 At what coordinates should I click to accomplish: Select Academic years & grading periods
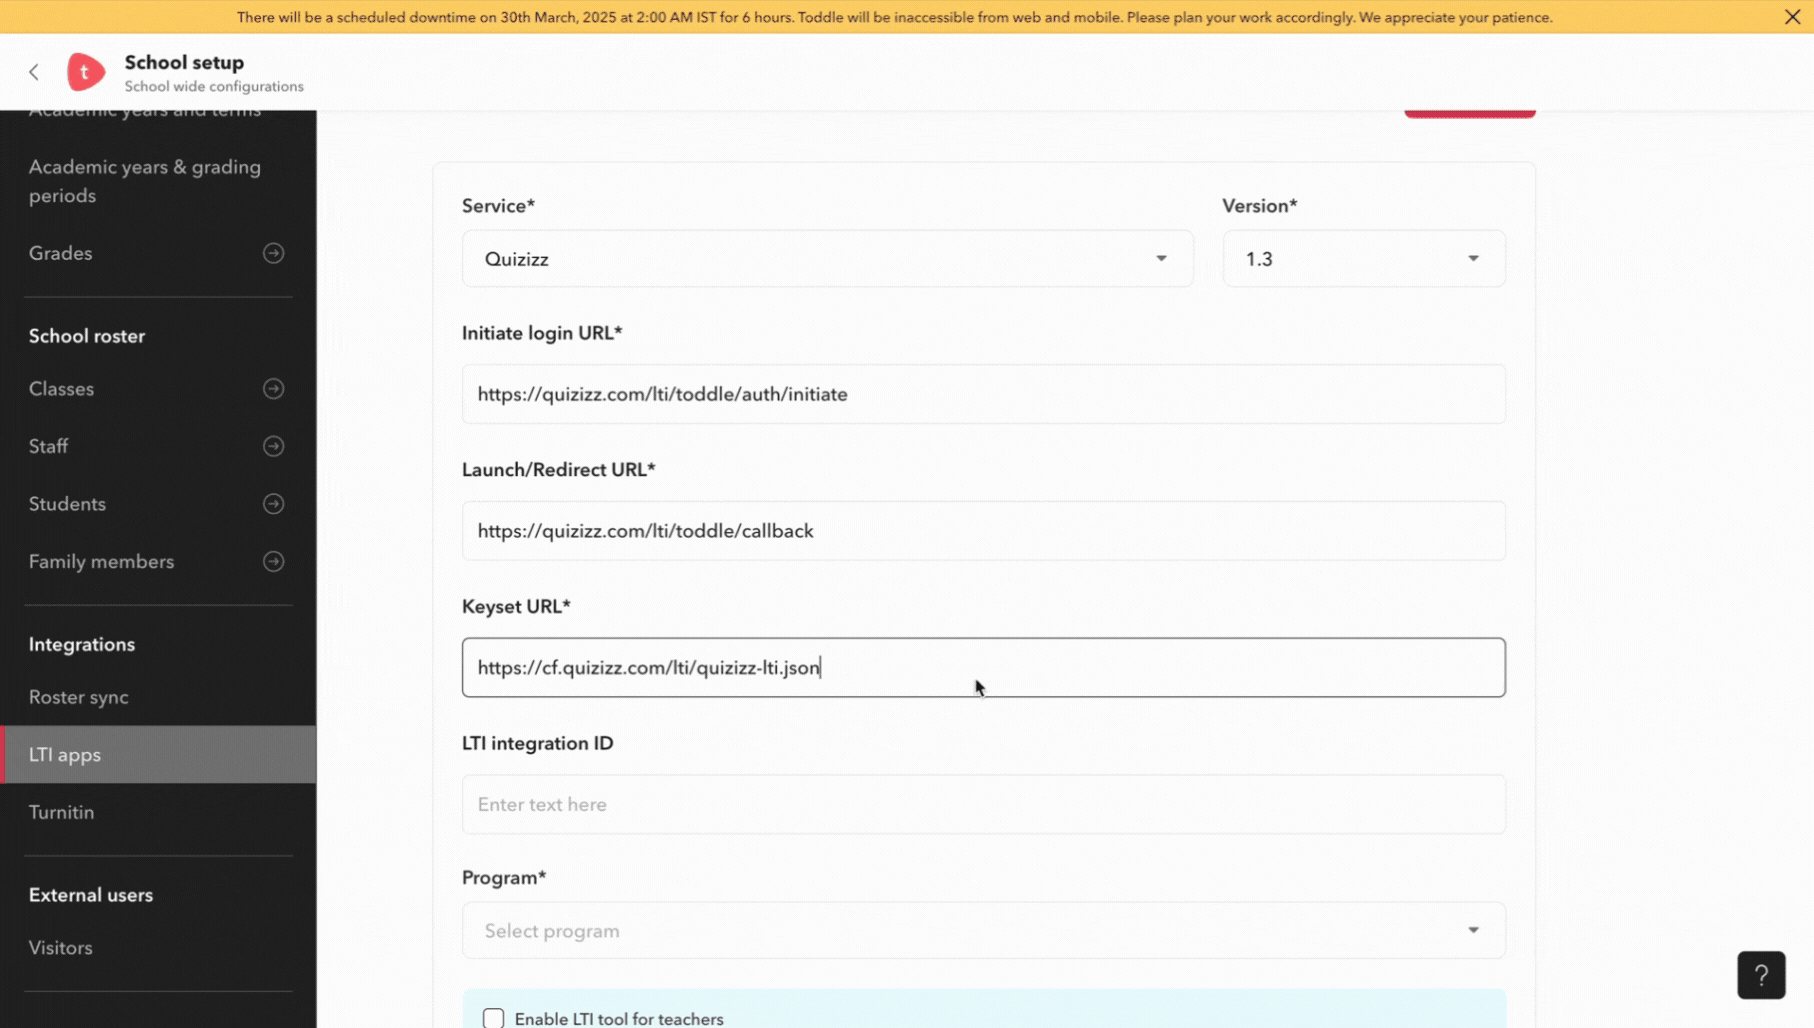point(145,181)
